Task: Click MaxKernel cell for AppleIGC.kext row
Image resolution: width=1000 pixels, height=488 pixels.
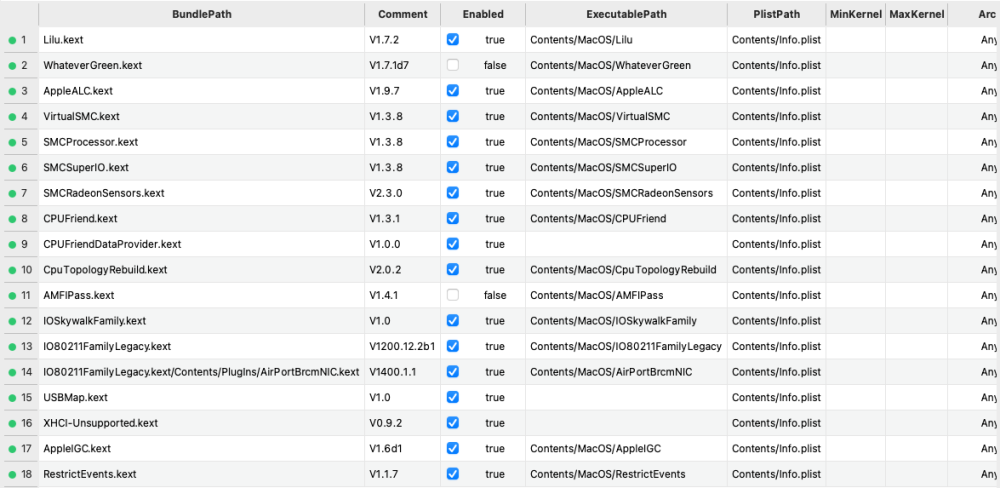Action: click(x=916, y=448)
